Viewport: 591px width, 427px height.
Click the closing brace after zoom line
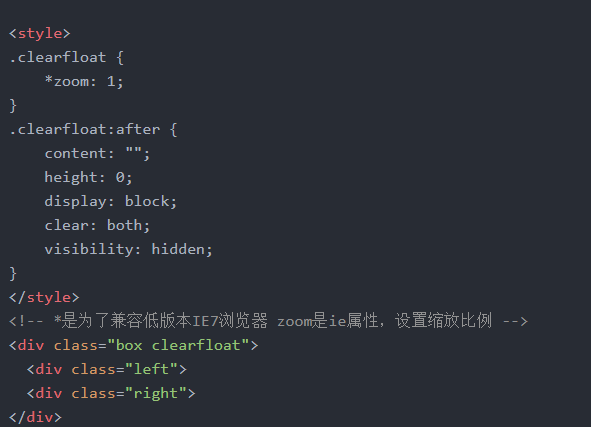(13, 106)
